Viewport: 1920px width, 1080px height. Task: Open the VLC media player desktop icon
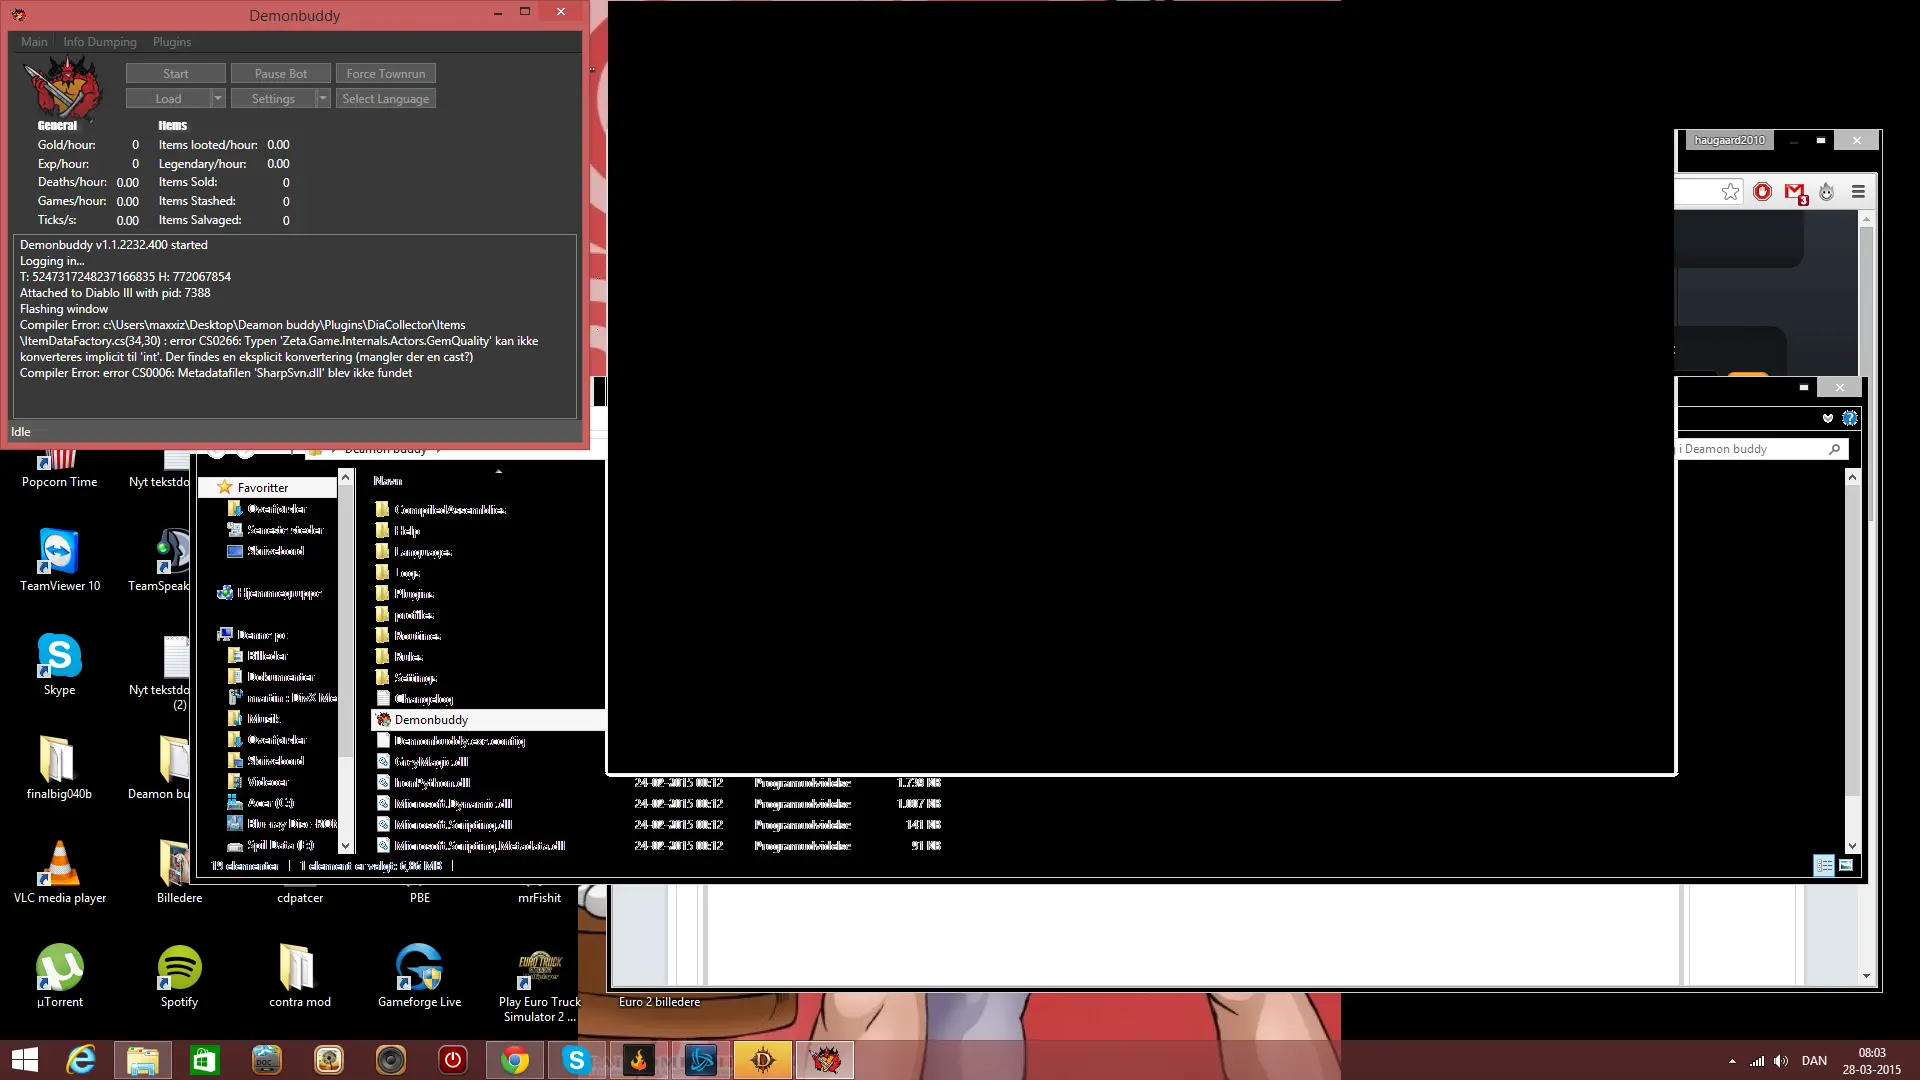(x=59, y=872)
